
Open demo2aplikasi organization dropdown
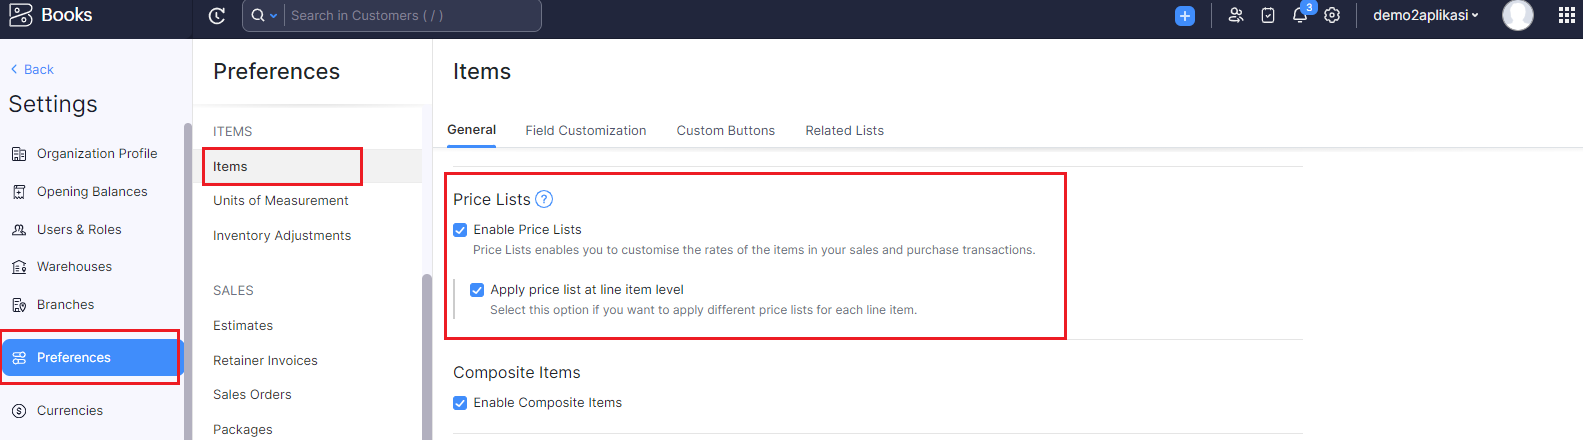(1425, 15)
